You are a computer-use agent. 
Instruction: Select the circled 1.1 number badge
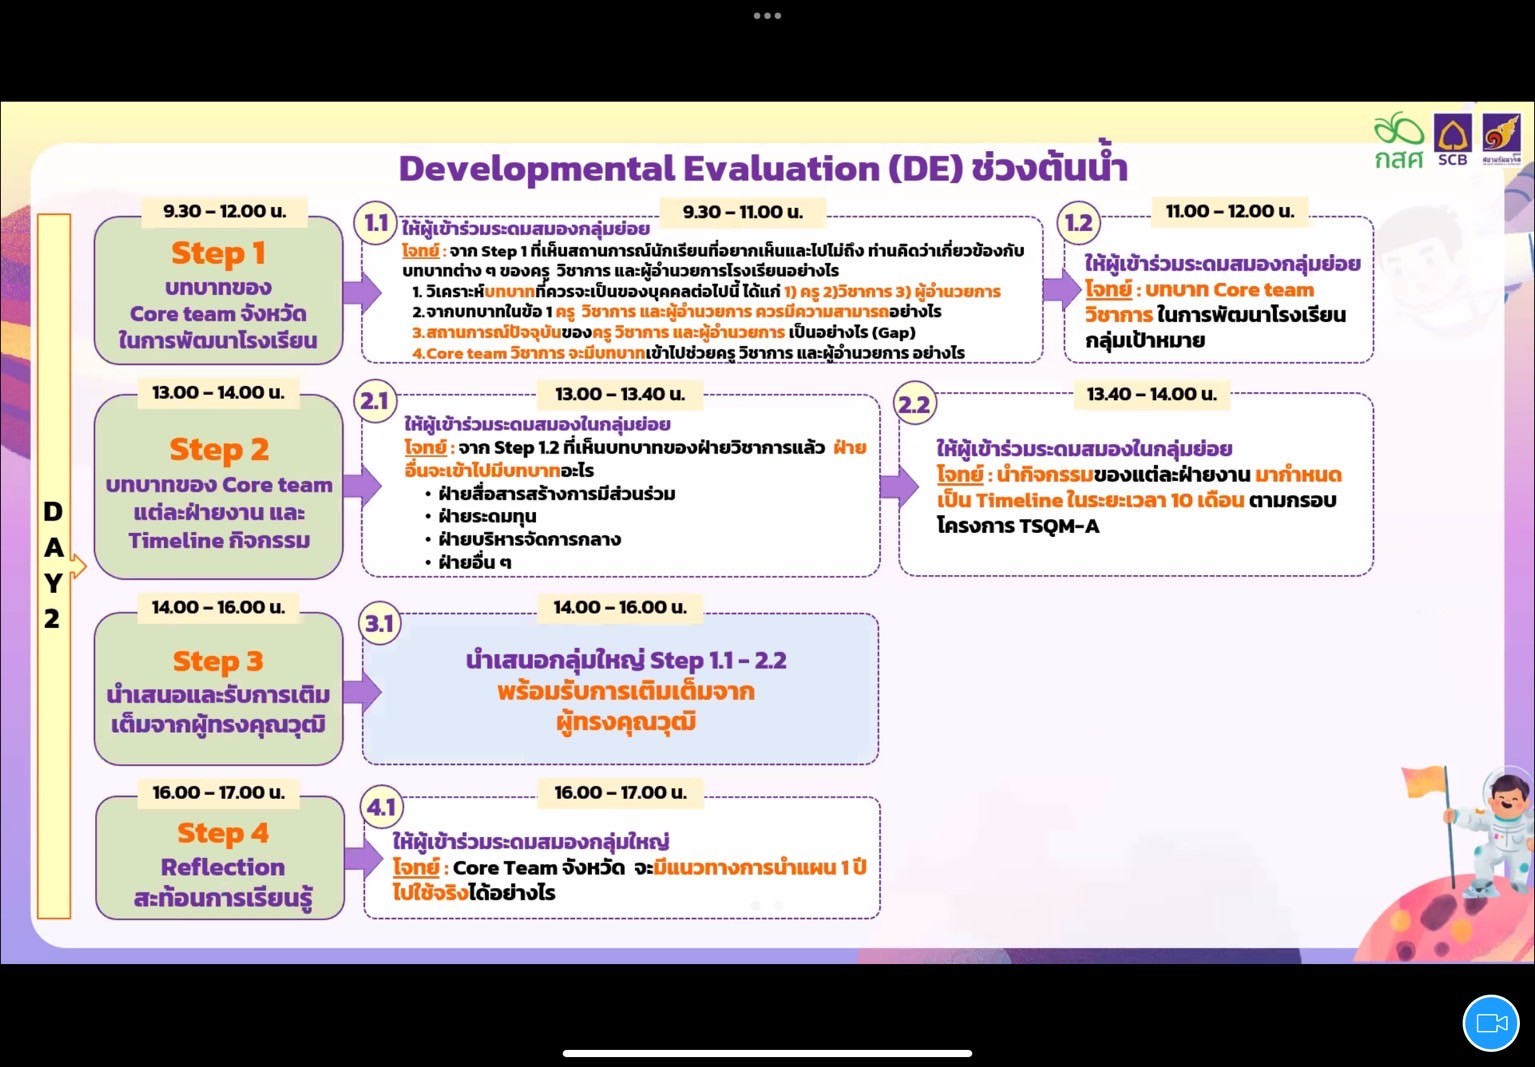(x=376, y=222)
